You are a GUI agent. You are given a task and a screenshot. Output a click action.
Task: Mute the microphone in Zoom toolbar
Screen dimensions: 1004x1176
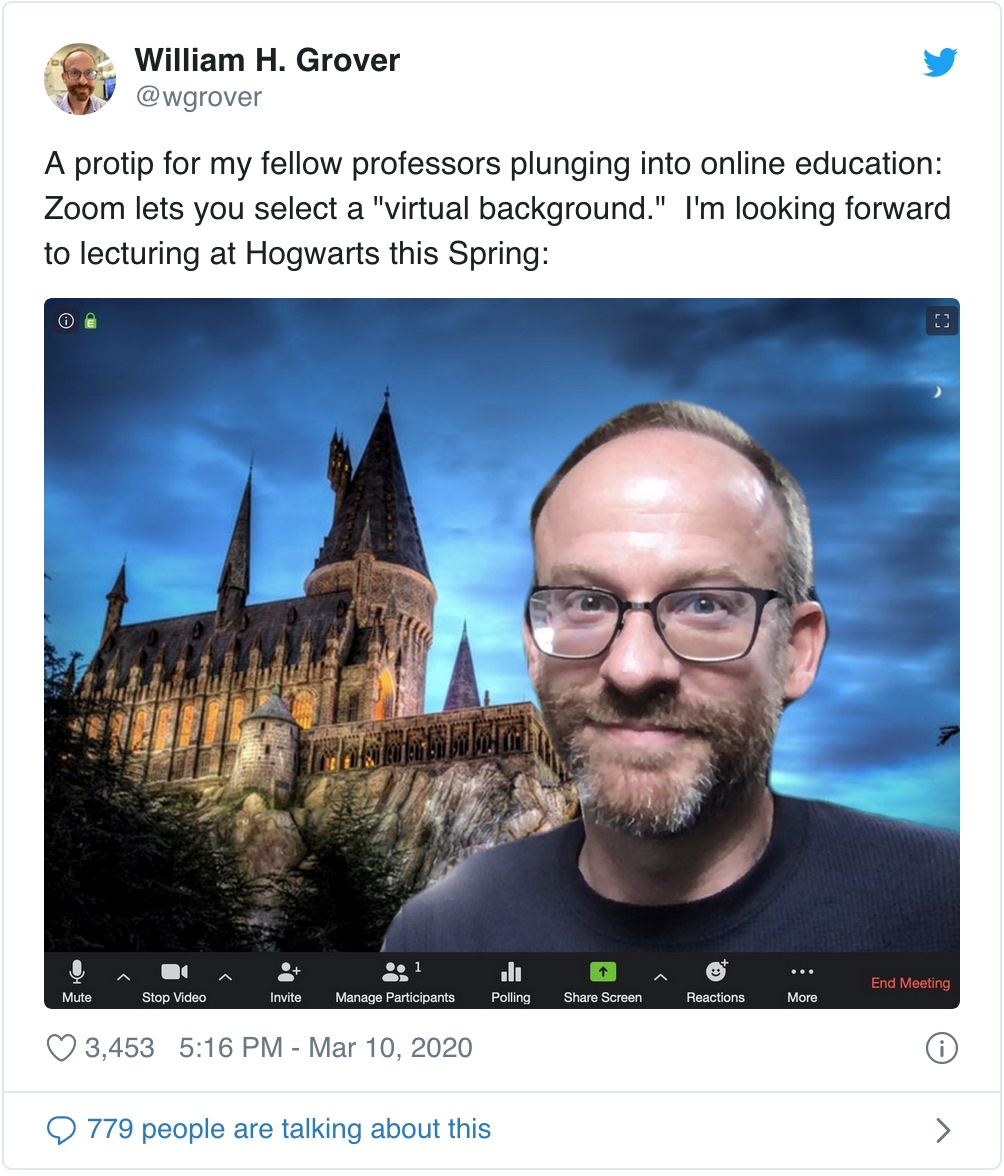tap(77, 972)
